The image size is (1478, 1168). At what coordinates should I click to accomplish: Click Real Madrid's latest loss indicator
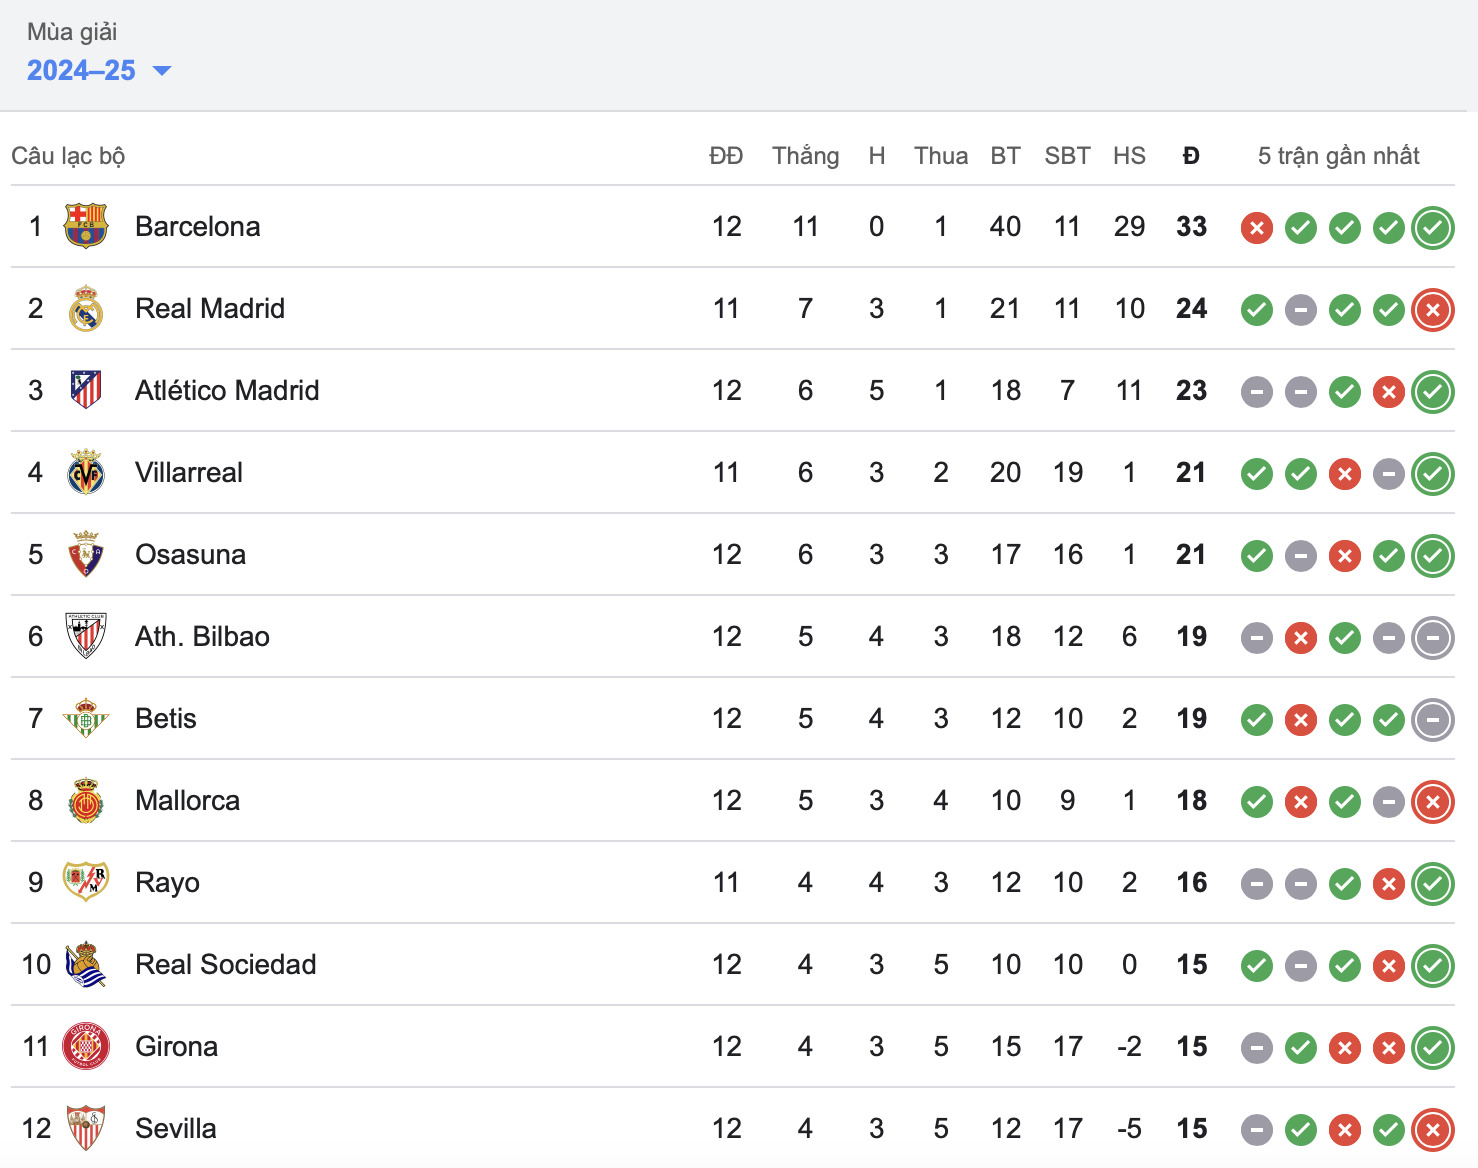click(1432, 310)
